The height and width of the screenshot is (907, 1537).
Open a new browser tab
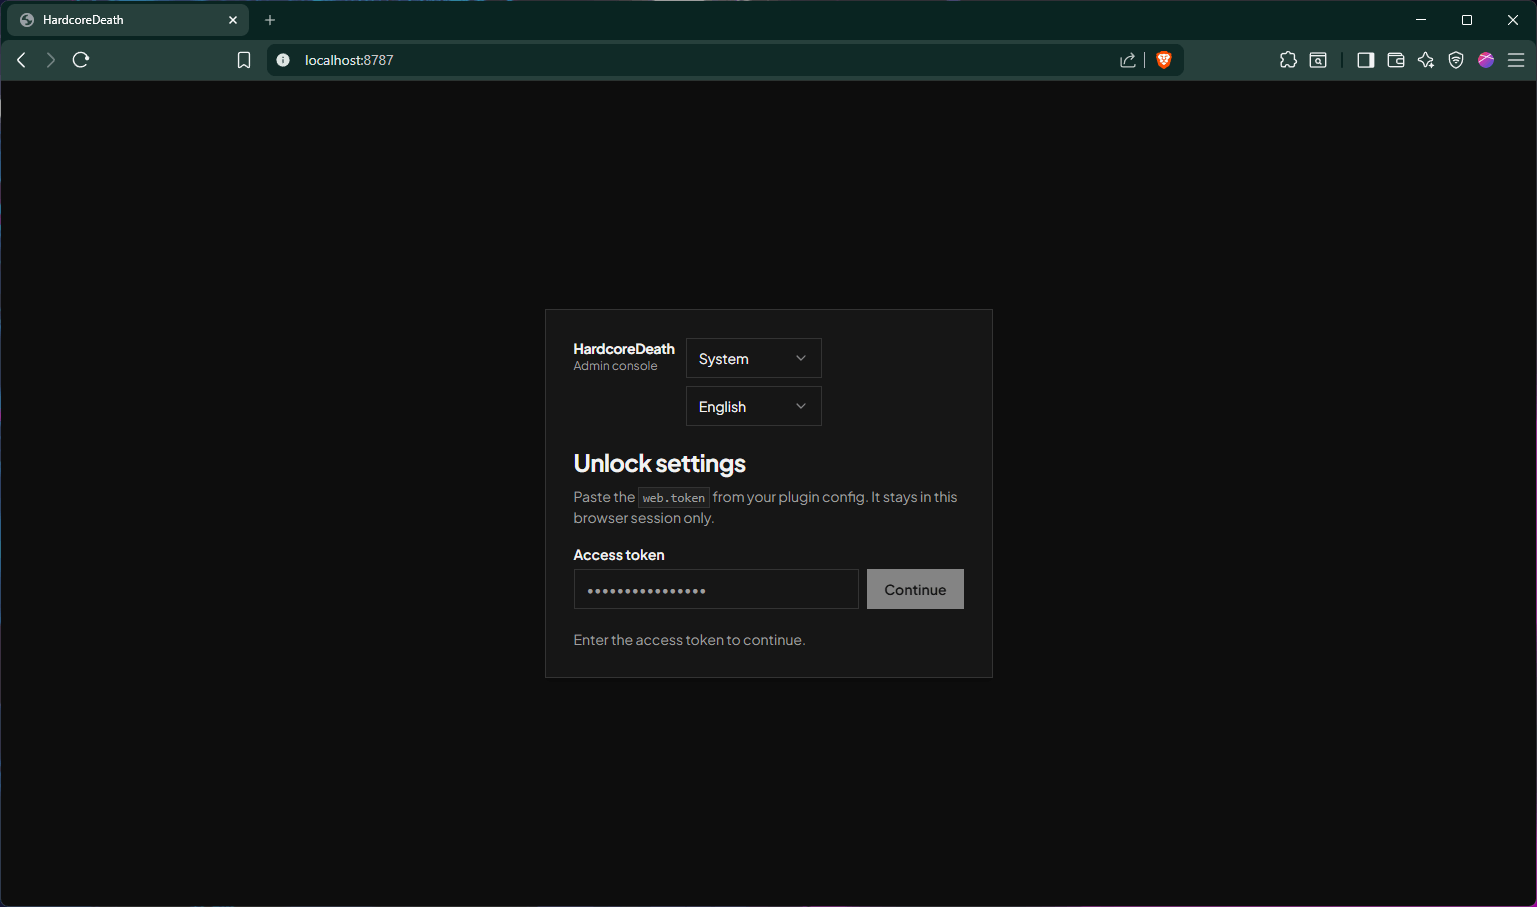(x=270, y=20)
